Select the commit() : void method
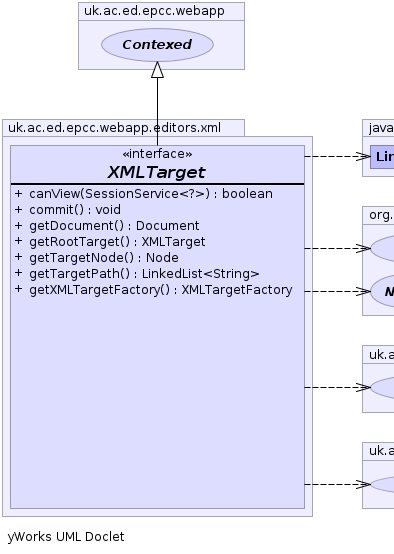This screenshot has width=394, height=554. click(x=68, y=210)
